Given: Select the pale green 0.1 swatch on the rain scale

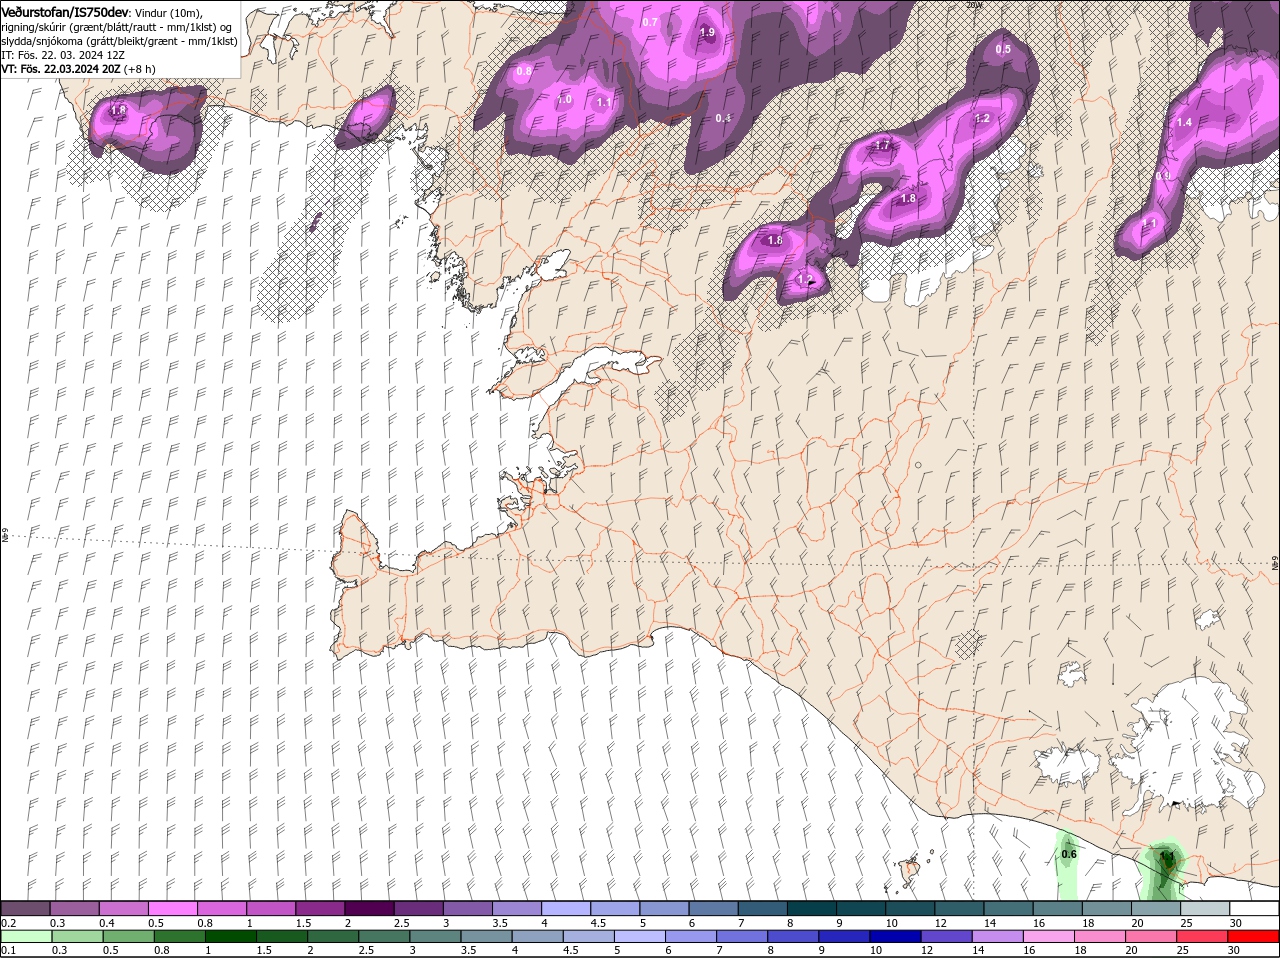Looking at the screenshot, I should pos(26,936).
